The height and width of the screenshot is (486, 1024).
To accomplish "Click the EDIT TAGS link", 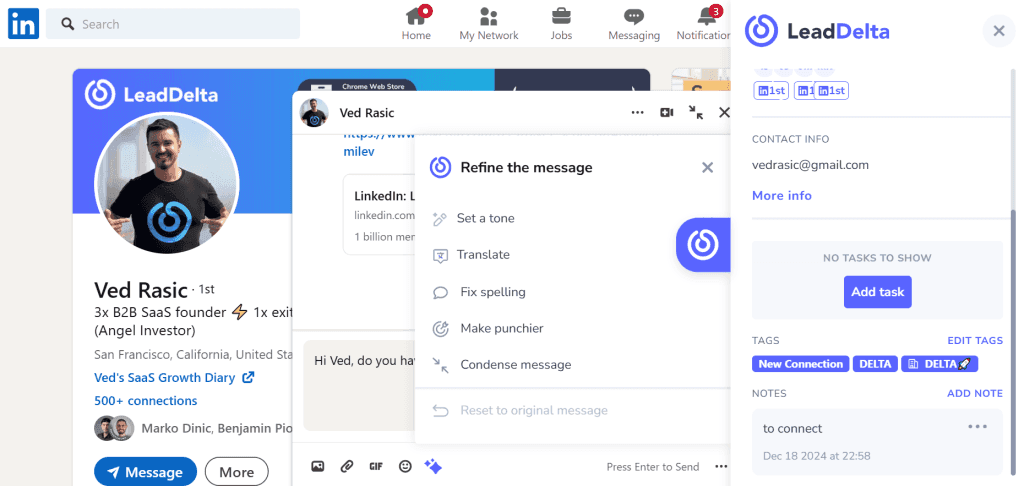I will (975, 340).
